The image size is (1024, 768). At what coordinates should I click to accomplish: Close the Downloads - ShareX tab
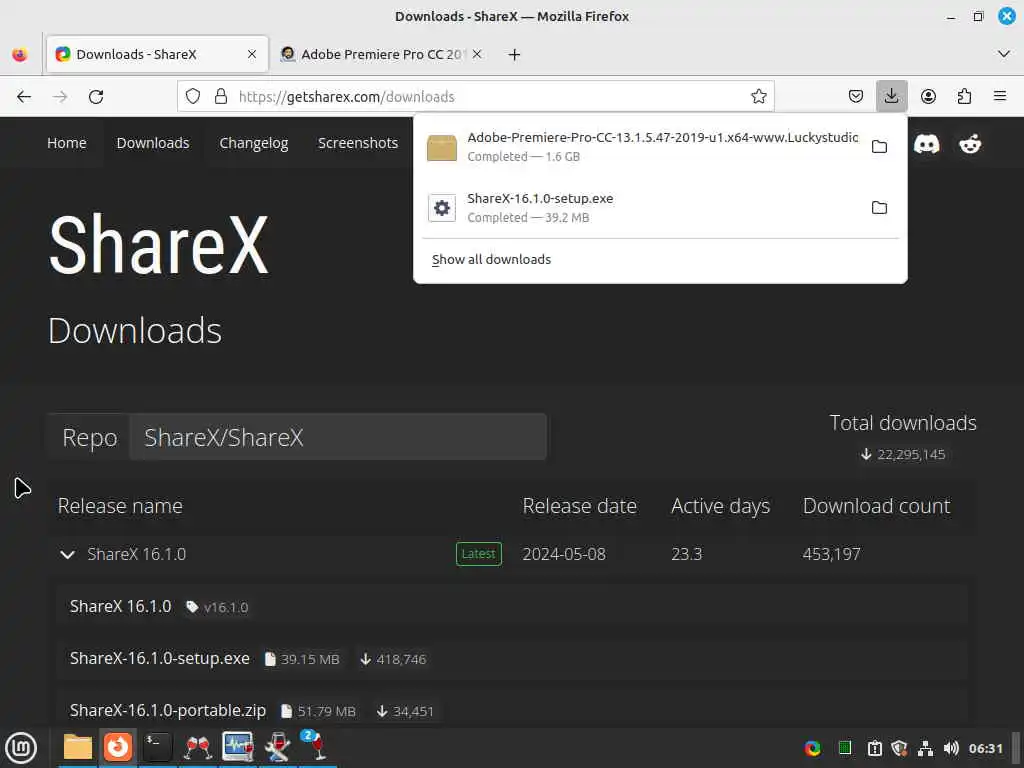[x=251, y=54]
